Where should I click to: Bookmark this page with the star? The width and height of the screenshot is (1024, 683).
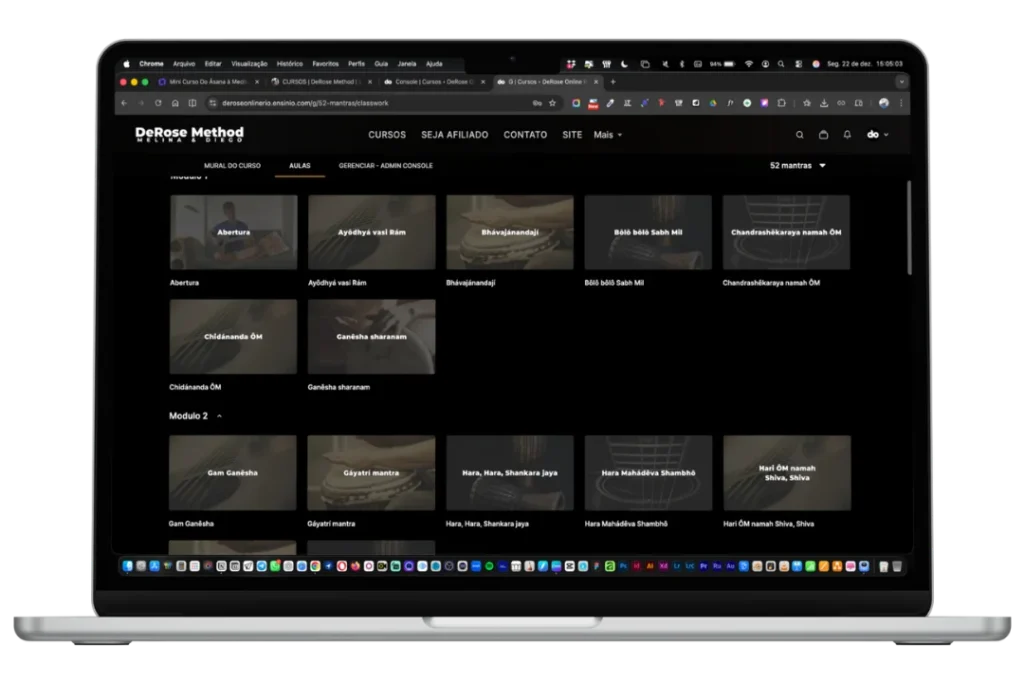552,103
